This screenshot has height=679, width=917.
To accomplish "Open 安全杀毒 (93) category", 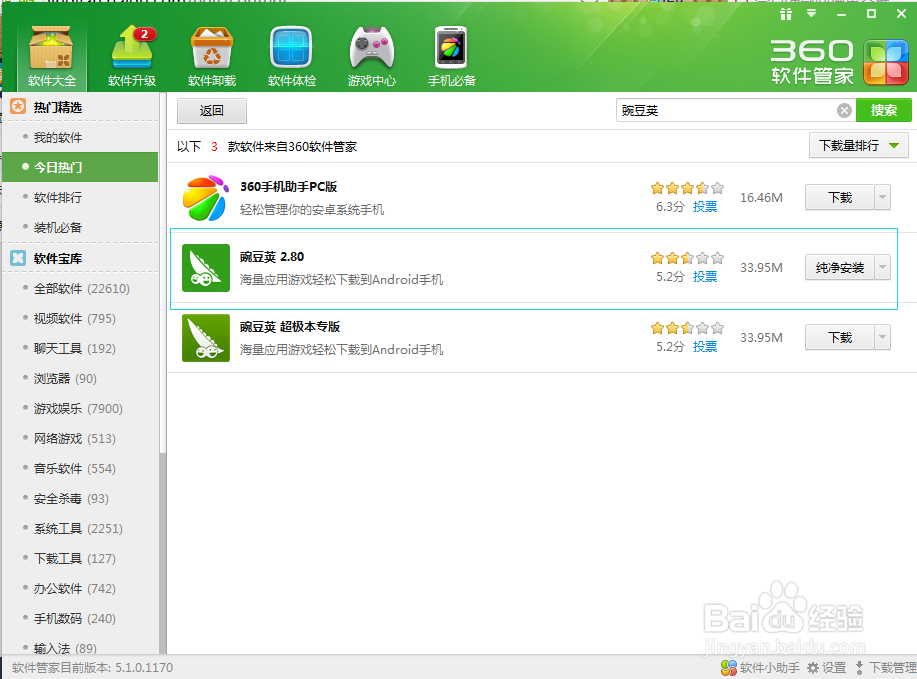I will click(80, 498).
